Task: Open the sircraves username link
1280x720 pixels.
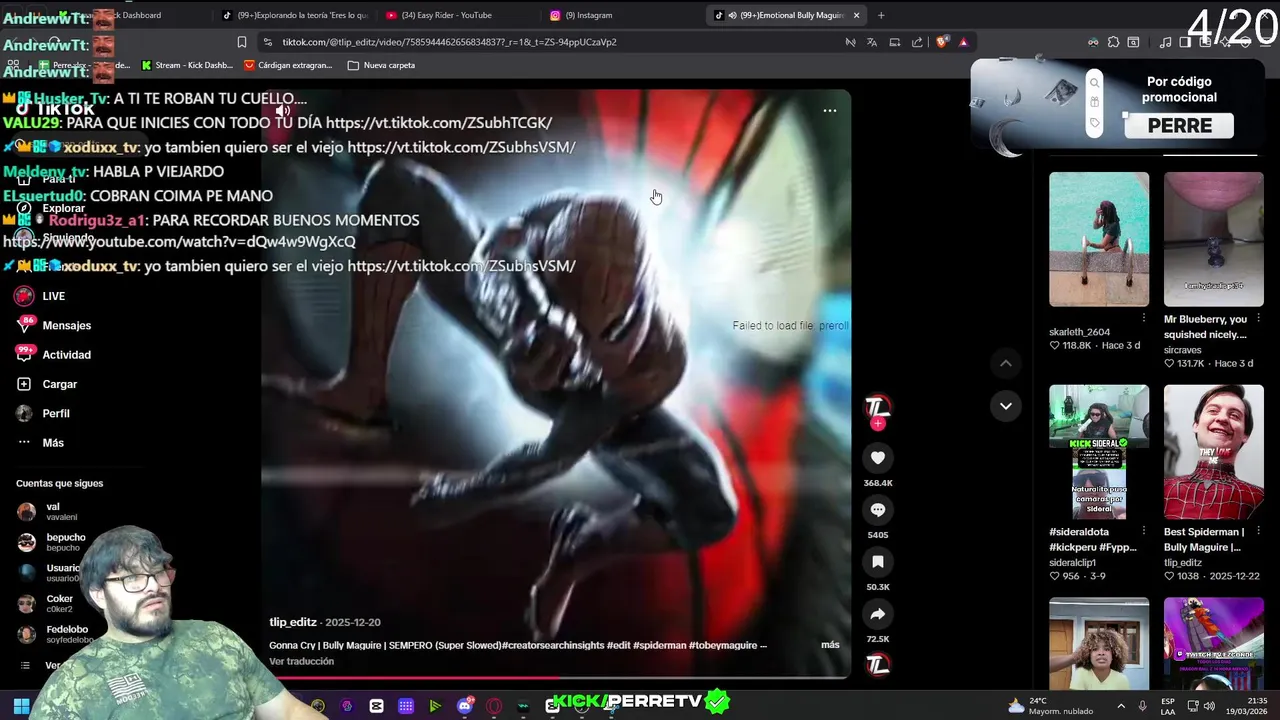Action: pos(1184,350)
